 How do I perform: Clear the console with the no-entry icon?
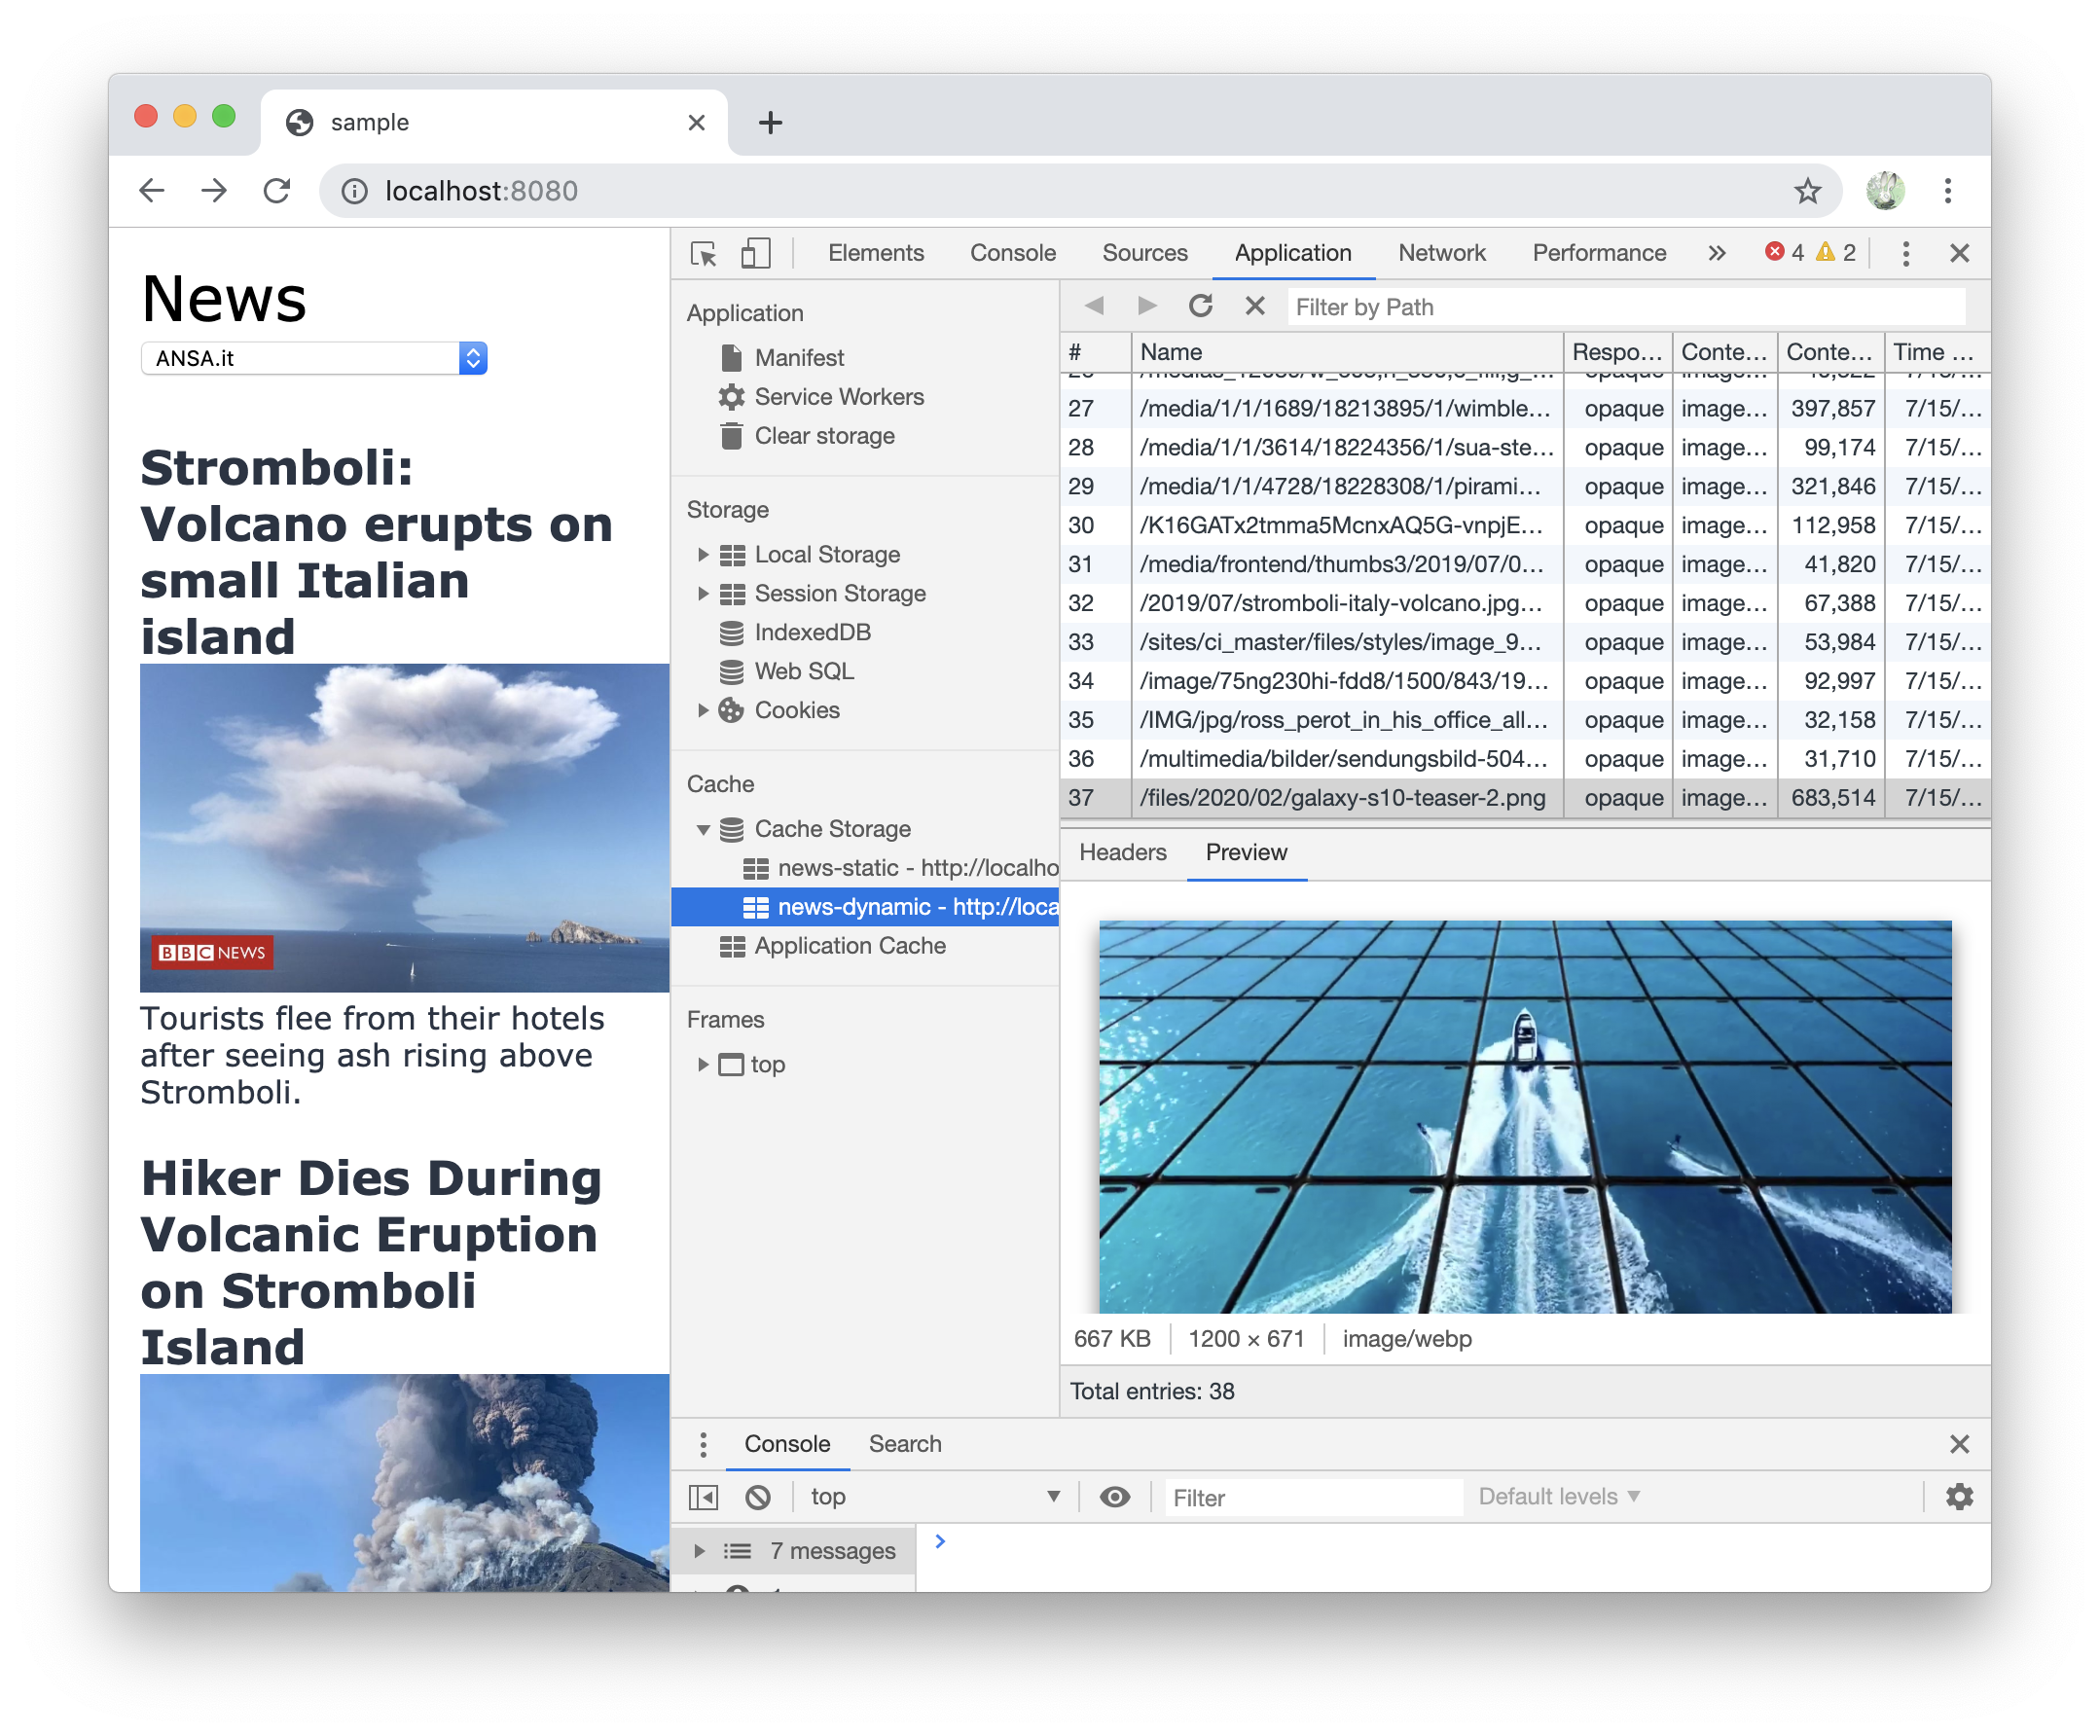(758, 1497)
